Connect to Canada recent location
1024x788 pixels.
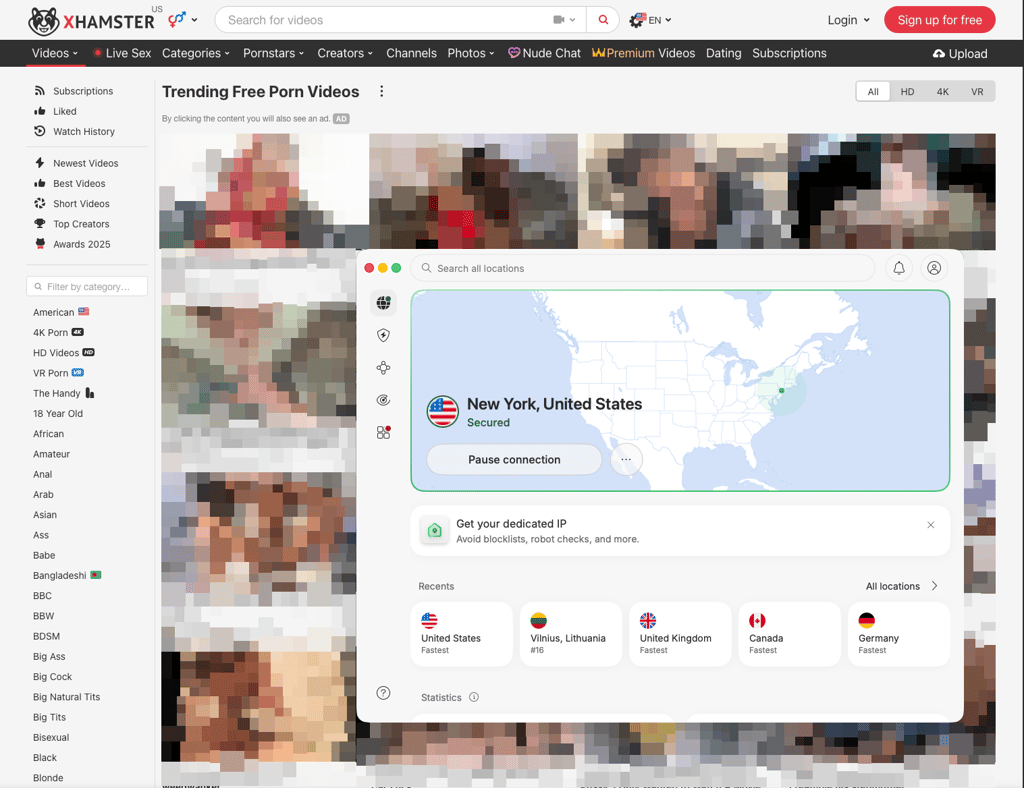(789, 634)
